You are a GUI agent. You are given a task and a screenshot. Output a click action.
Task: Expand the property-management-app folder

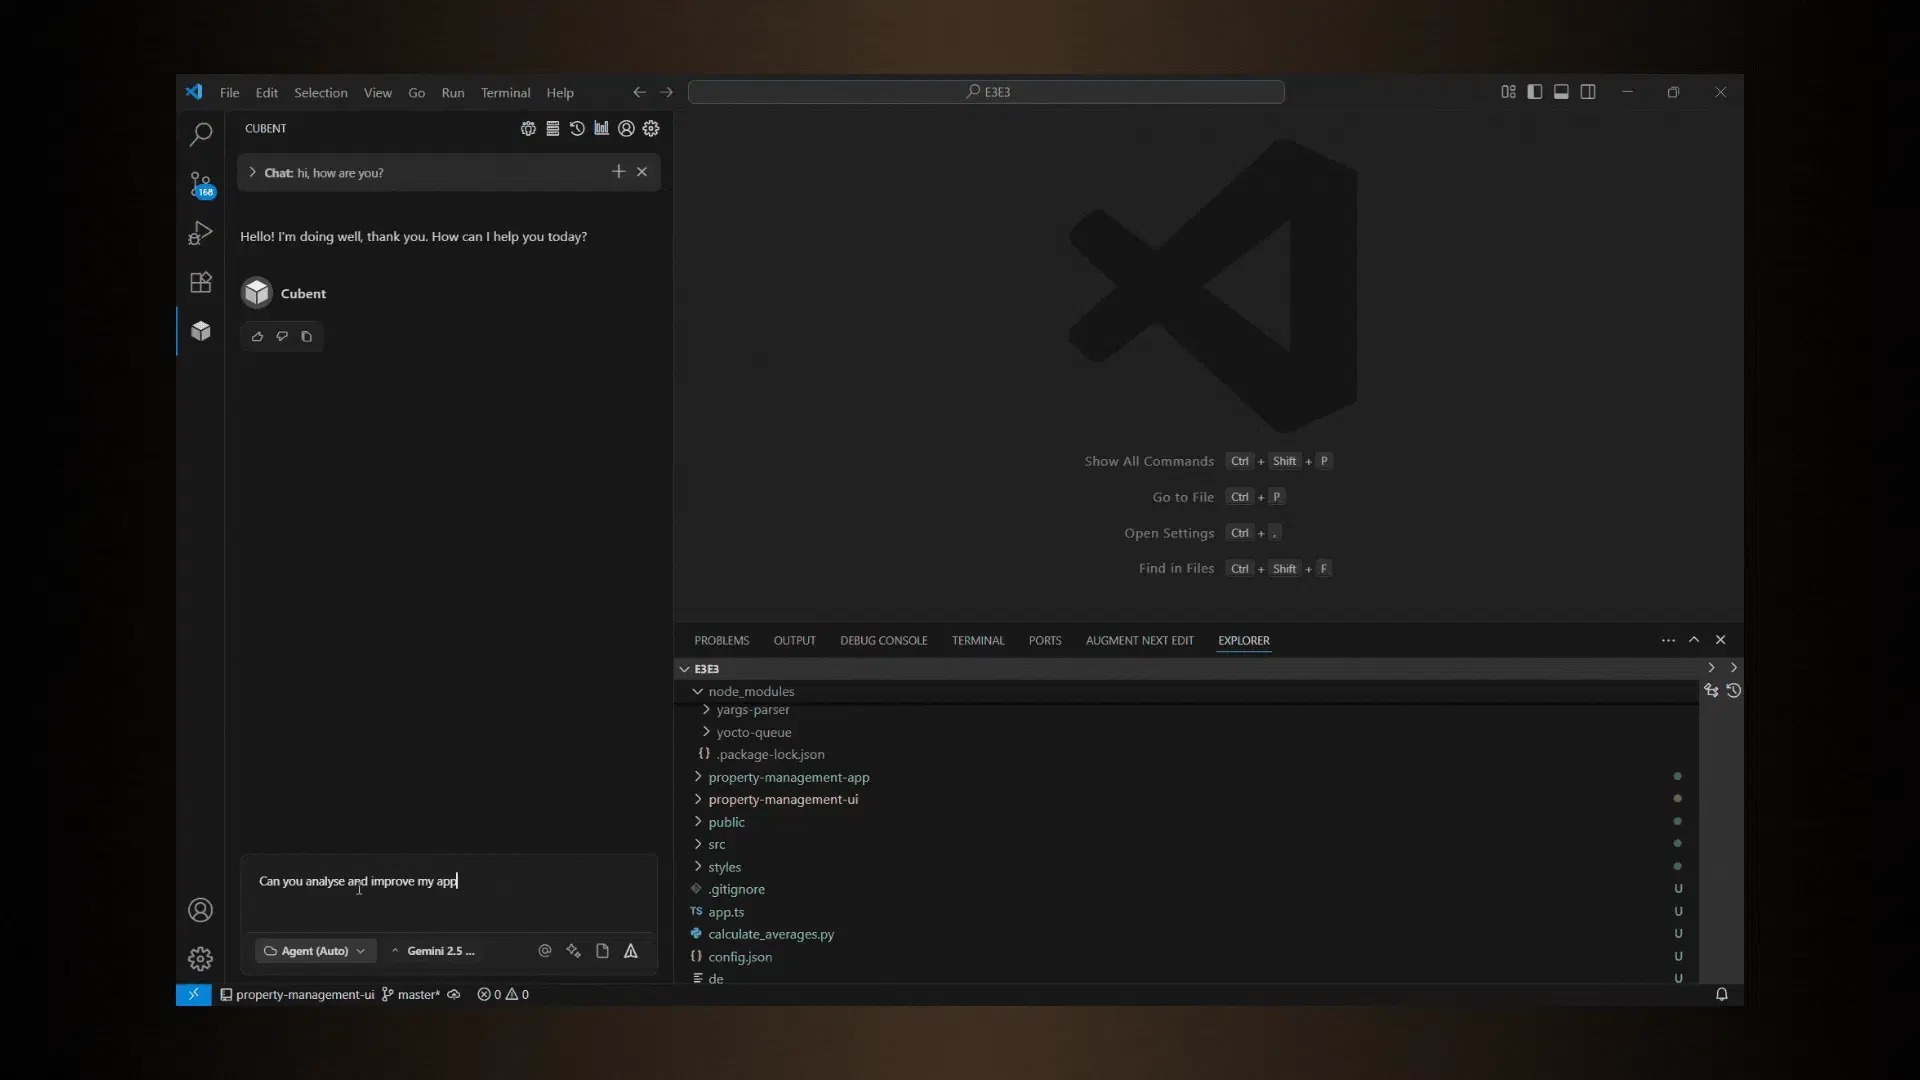click(x=697, y=777)
